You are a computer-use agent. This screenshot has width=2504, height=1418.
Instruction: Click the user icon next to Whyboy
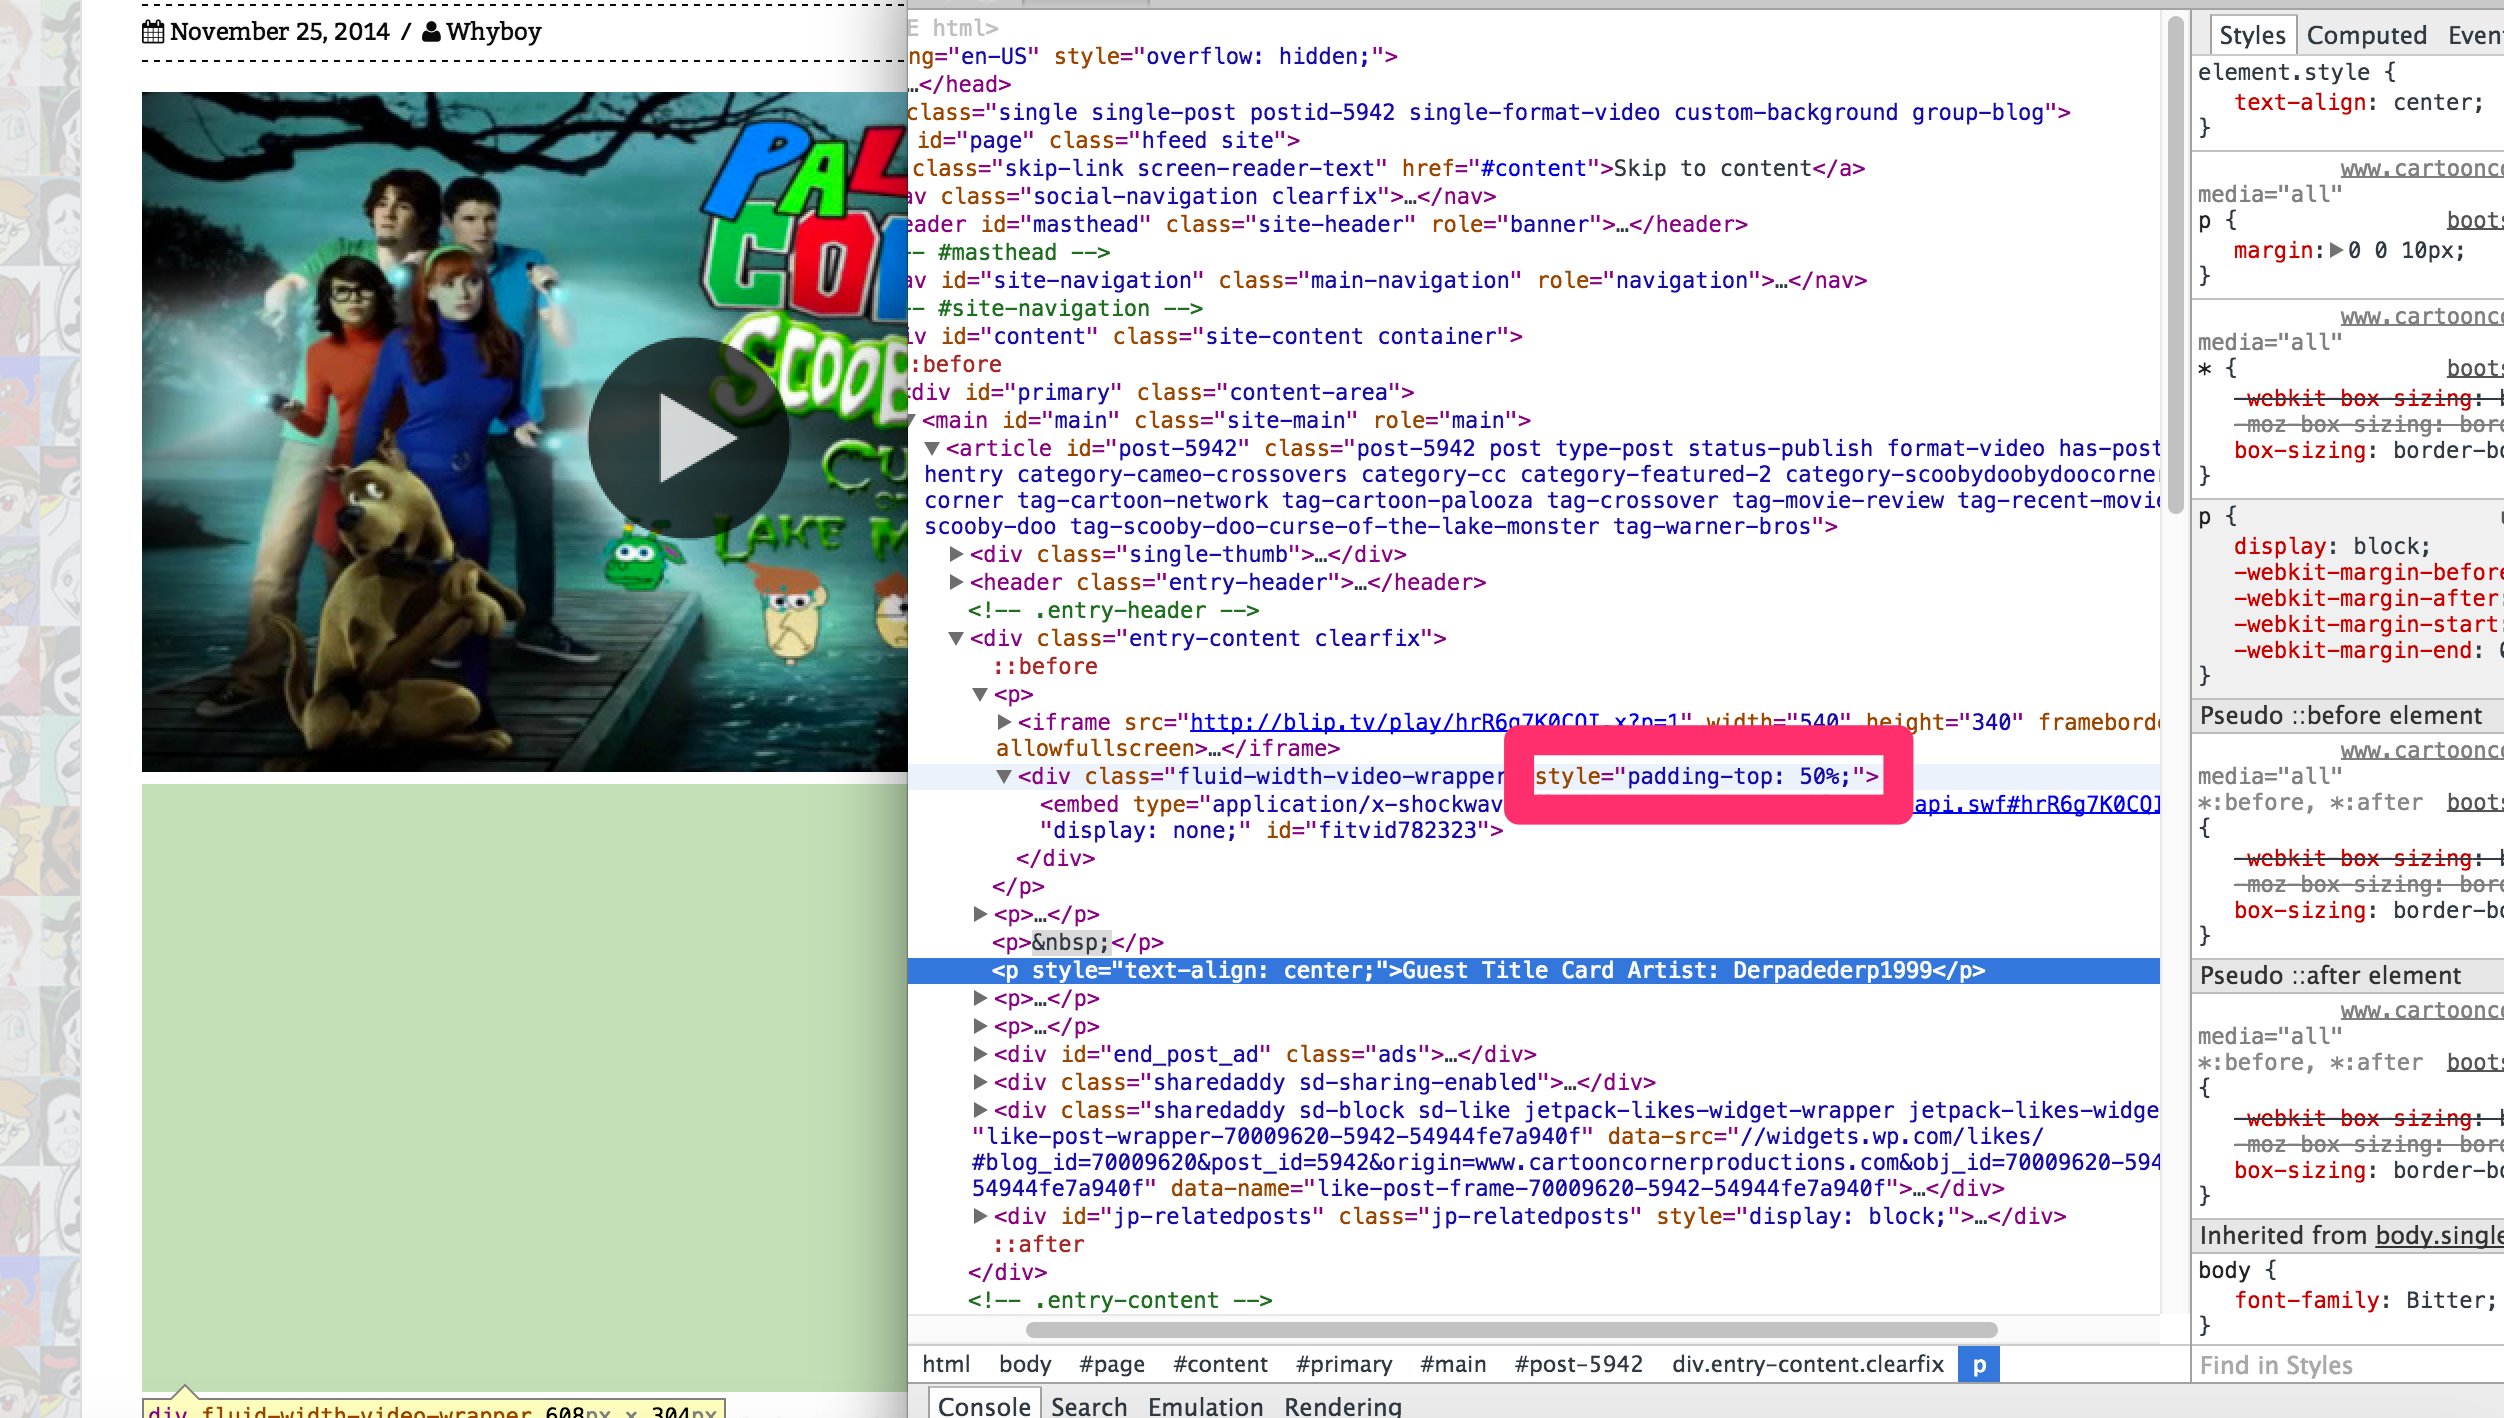[431, 32]
